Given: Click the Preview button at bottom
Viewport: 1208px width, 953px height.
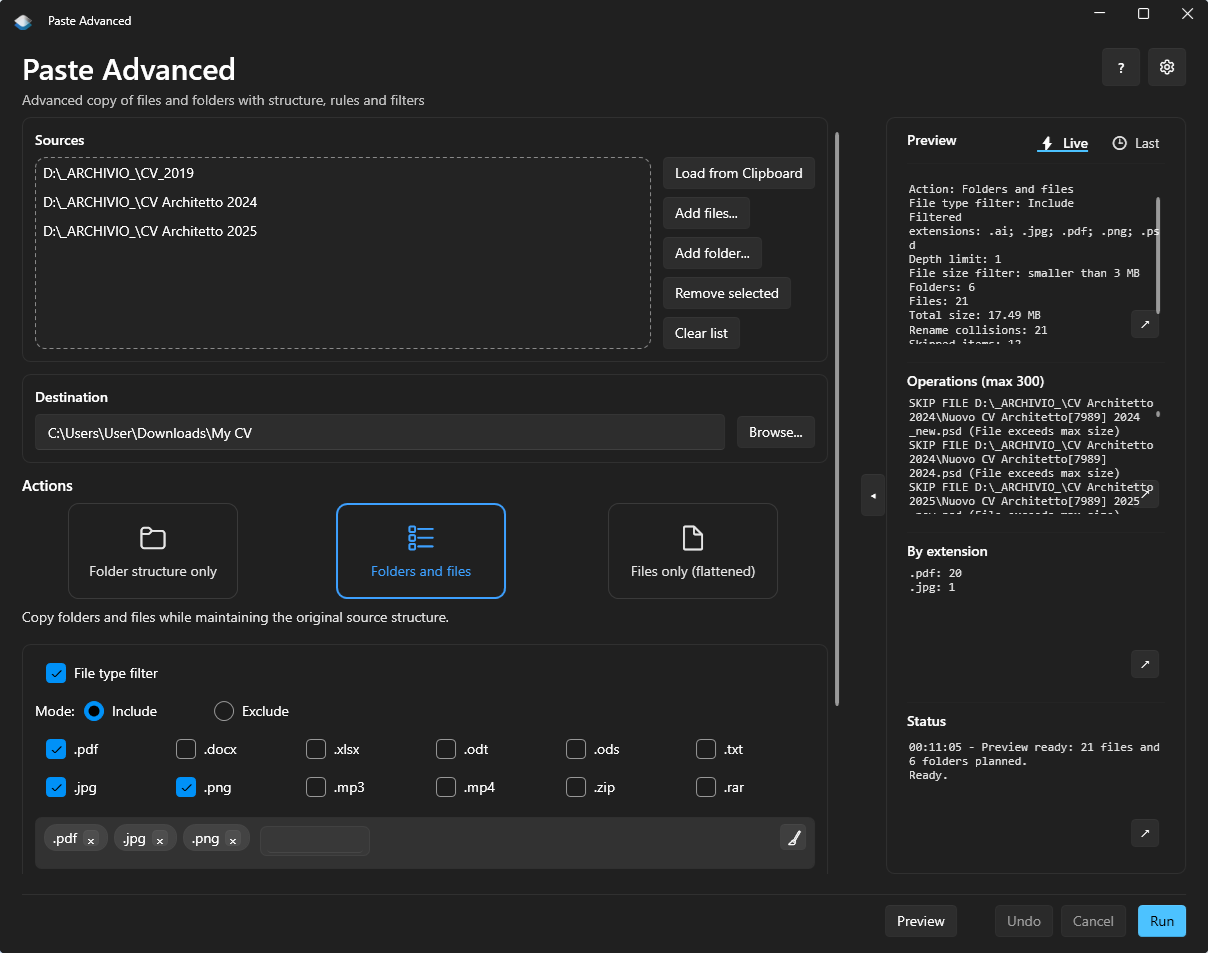Looking at the screenshot, I should point(921,921).
